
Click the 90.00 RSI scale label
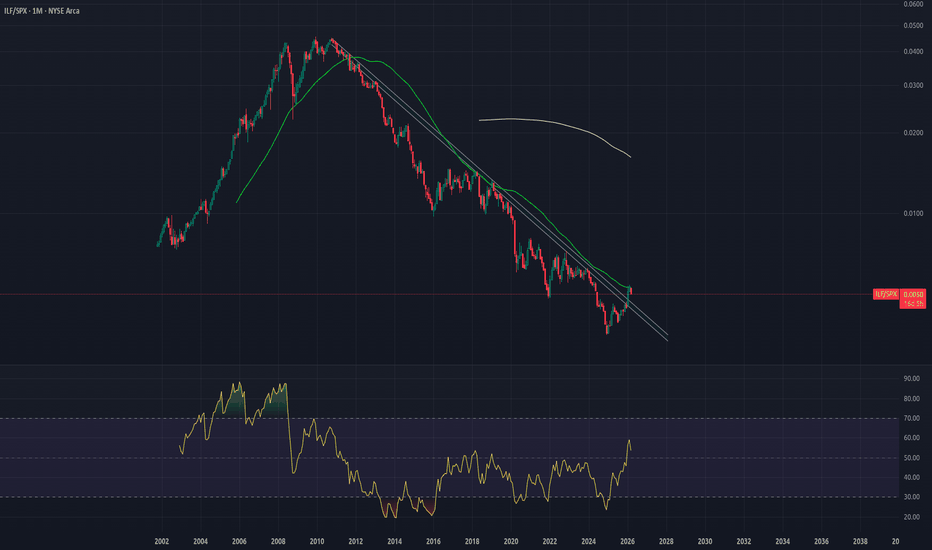pos(912,379)
